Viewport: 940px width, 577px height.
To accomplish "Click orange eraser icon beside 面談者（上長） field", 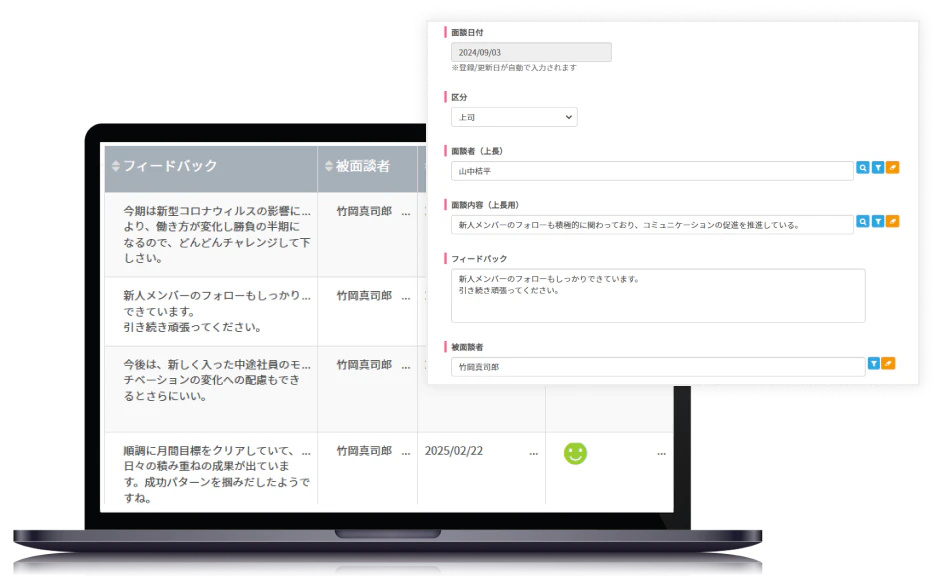I will coord(893,168).
